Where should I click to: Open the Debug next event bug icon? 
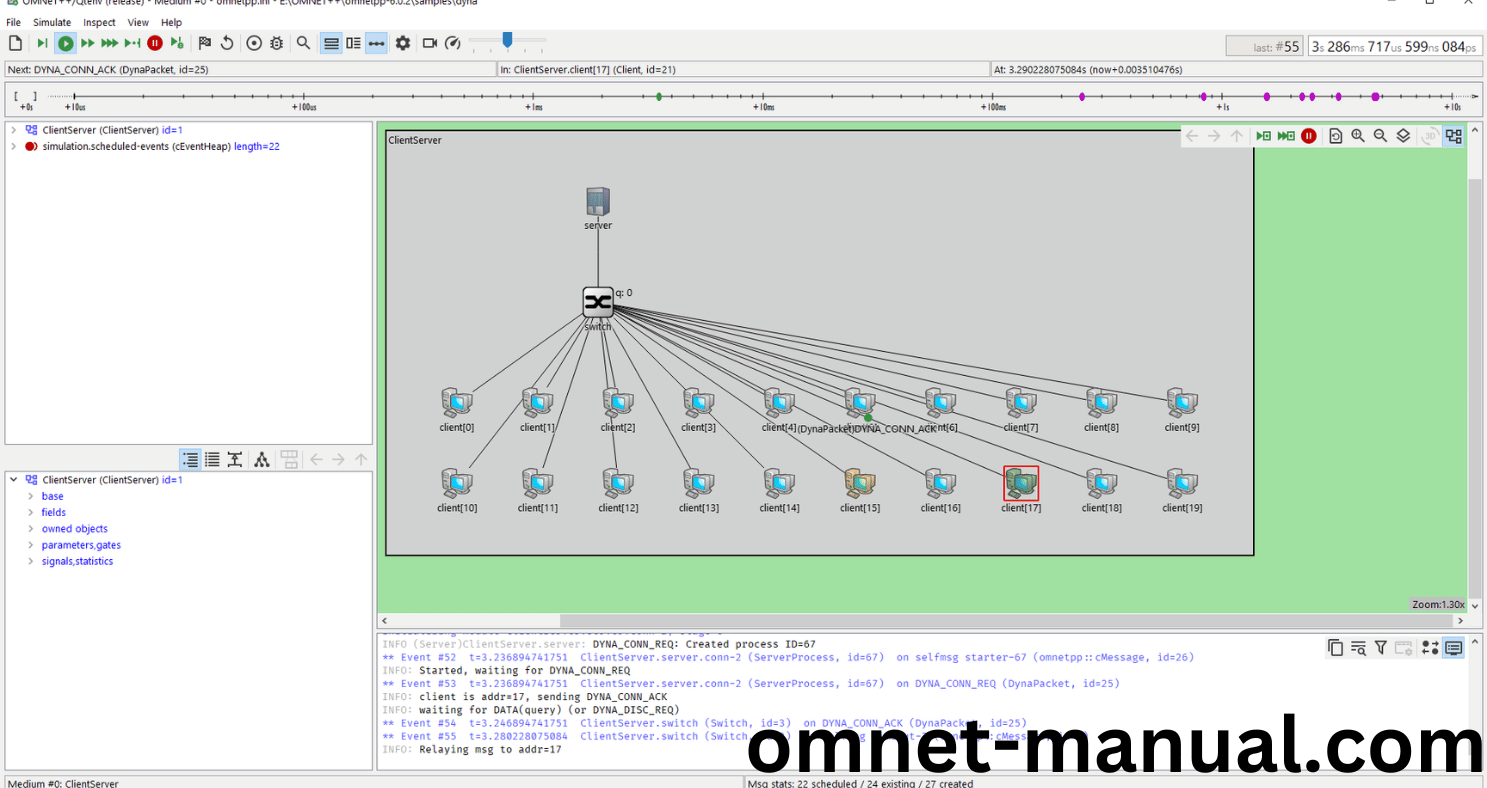[x=276, y=43]
